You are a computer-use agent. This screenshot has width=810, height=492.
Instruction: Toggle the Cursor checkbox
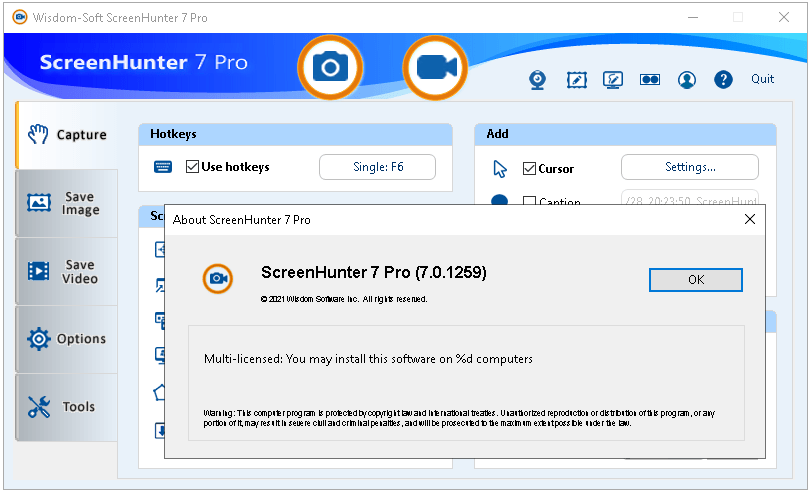tap(529, 168)
